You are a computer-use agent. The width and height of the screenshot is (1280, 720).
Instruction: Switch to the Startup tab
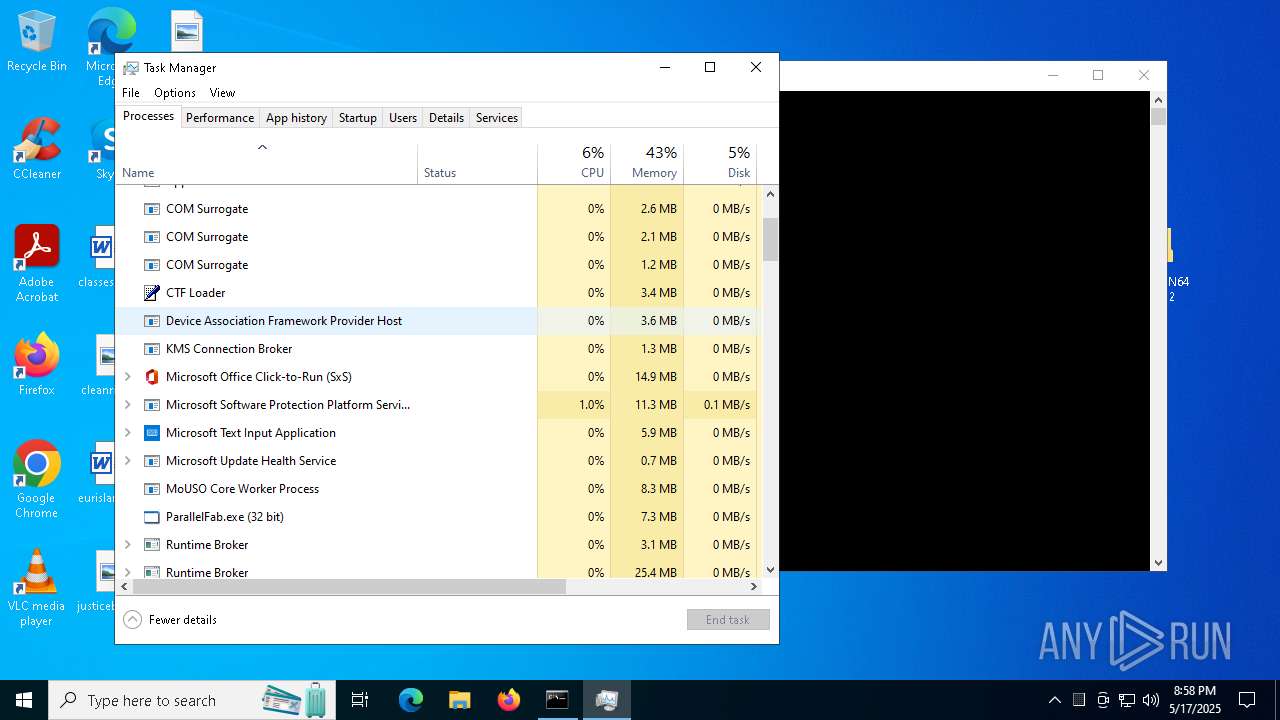(x=357, y=118)
